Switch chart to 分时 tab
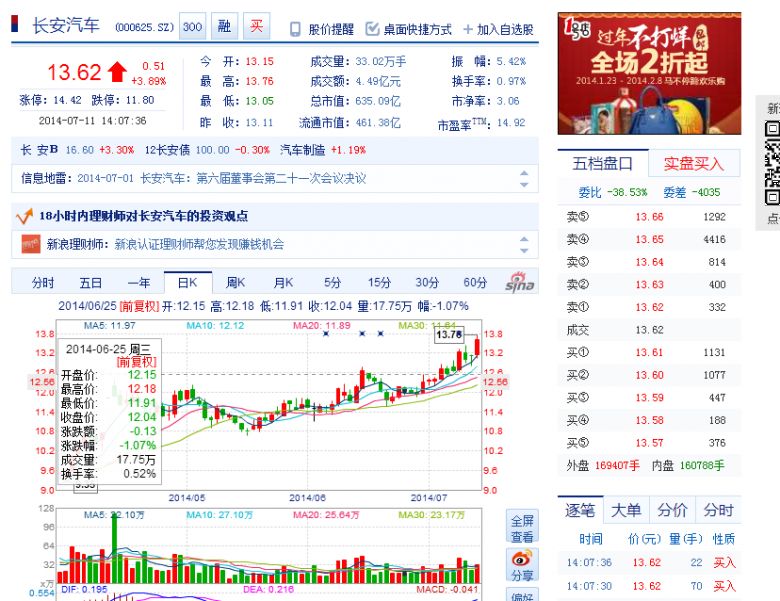 click(x=43, y=283)
